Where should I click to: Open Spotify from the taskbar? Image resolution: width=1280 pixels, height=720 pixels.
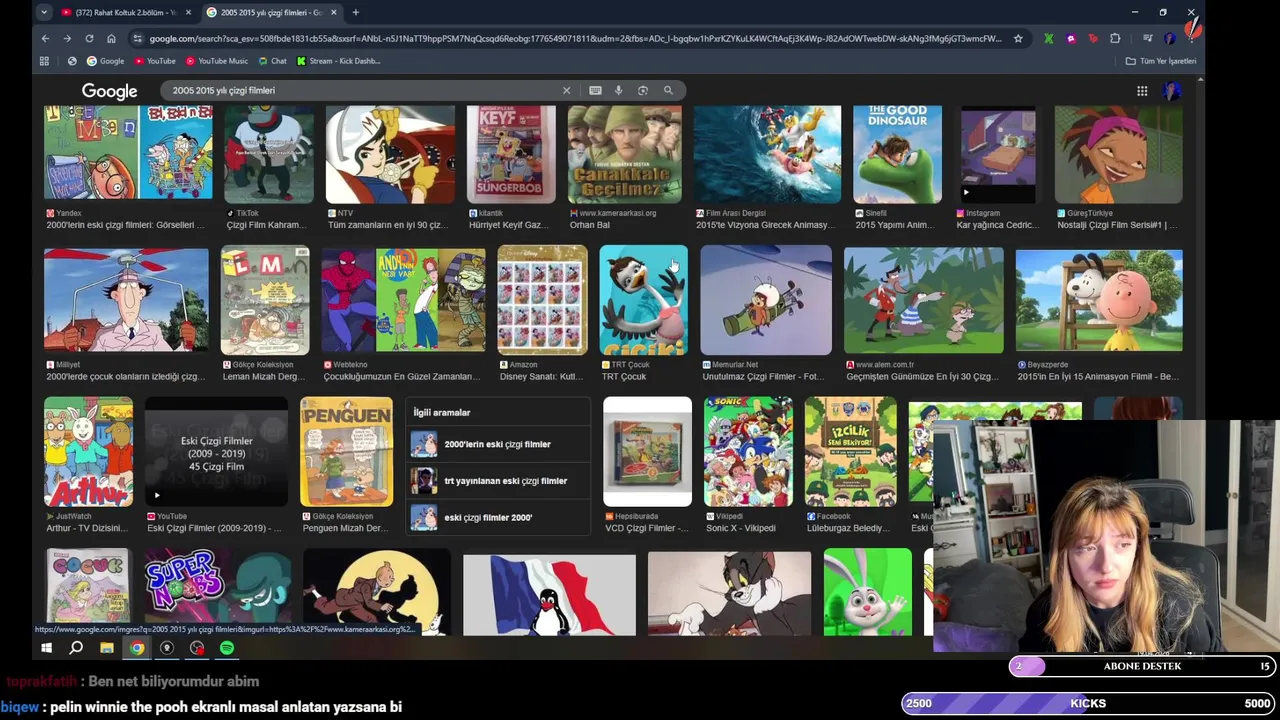click(x=227, y=648)
